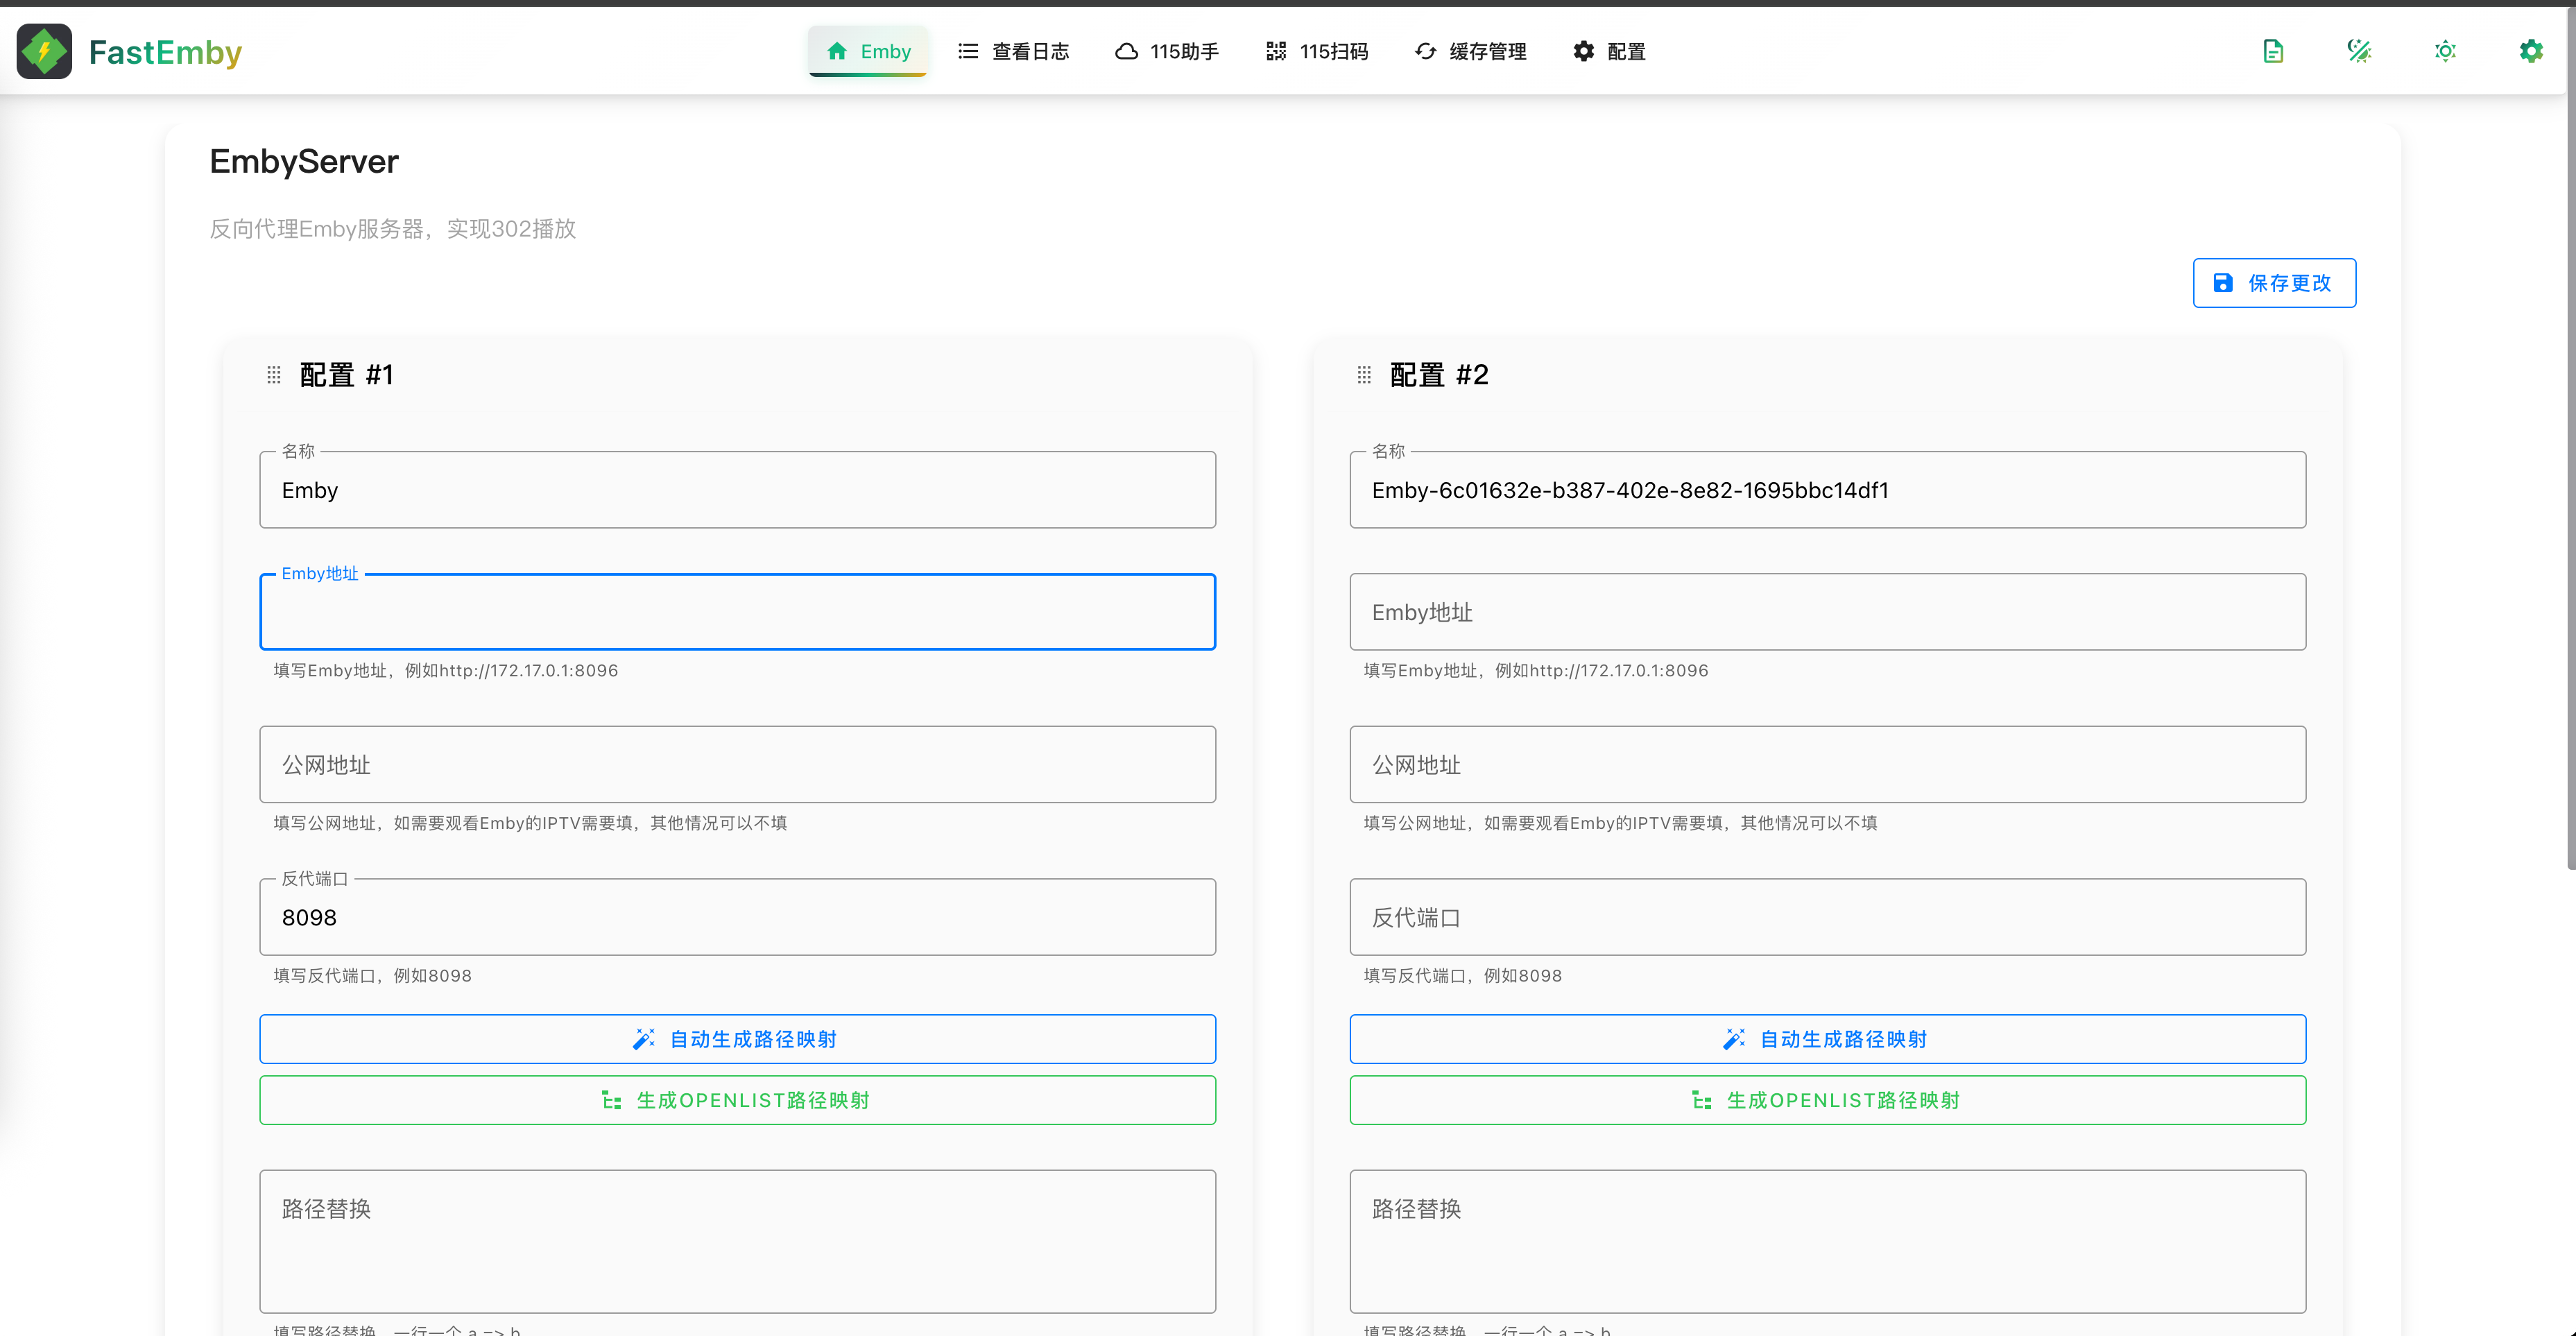Grab the drag handle of 配置 #1
This screenshot has width=2576, height=1336.
tap(274, 375)
